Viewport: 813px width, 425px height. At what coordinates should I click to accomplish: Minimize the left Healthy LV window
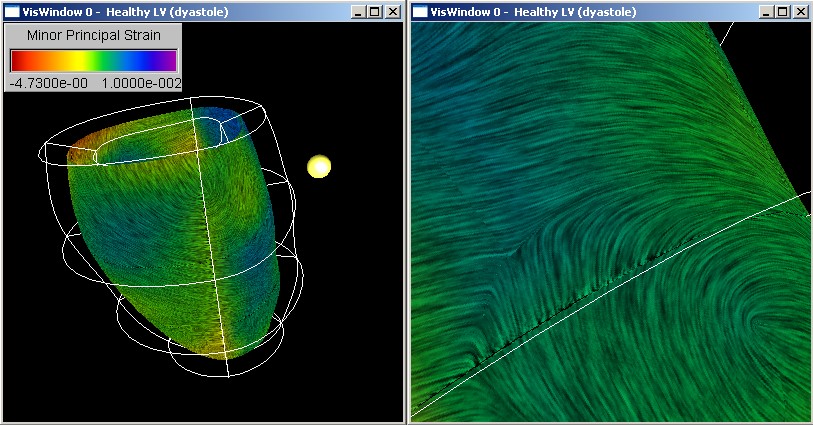[x=357, y=11]
